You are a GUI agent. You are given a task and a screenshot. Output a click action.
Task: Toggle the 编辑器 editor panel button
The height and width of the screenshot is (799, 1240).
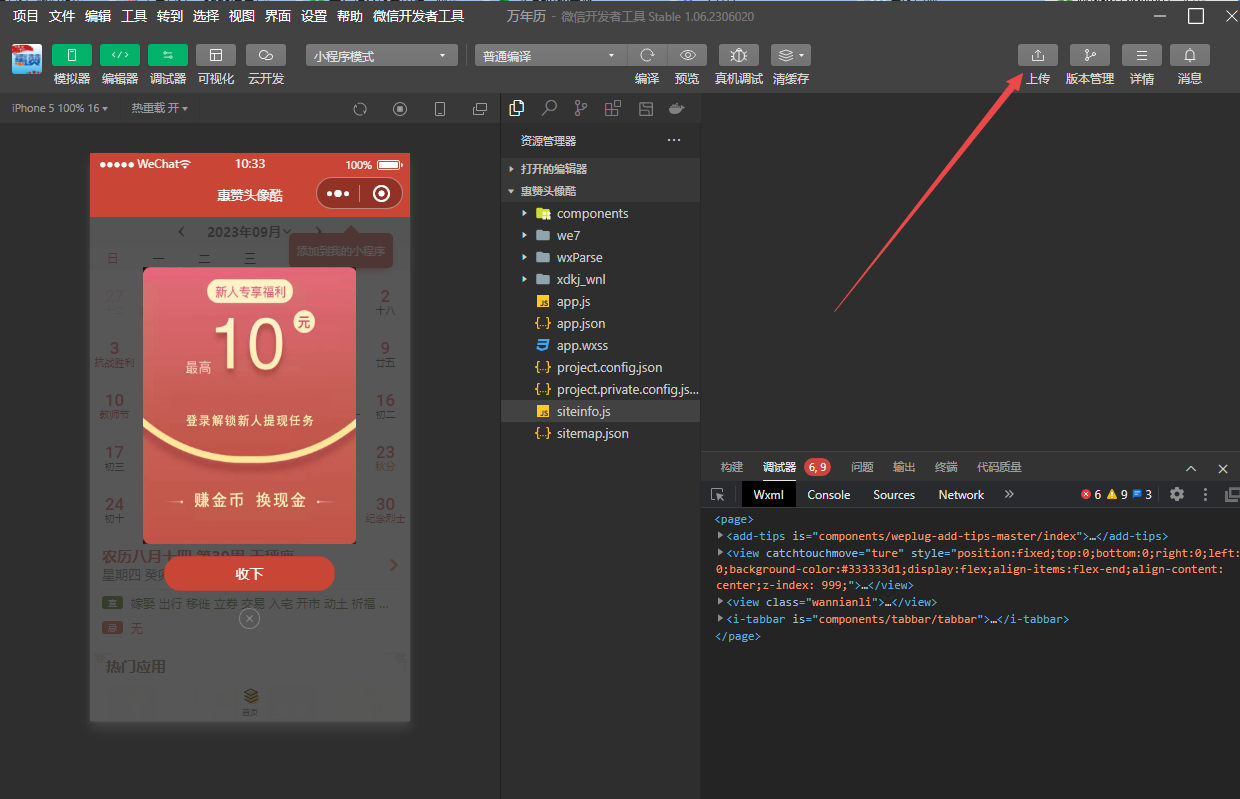coord(120,55)
